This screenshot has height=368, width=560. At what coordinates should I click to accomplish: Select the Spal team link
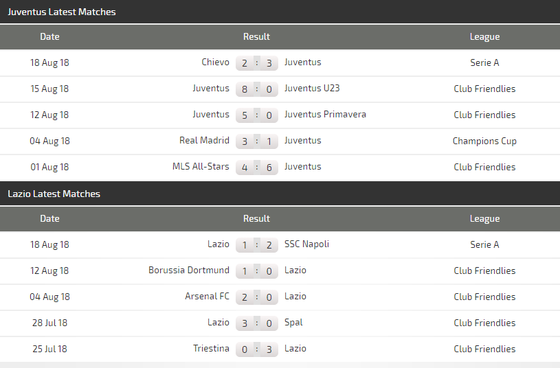click(x=293, y=323)
